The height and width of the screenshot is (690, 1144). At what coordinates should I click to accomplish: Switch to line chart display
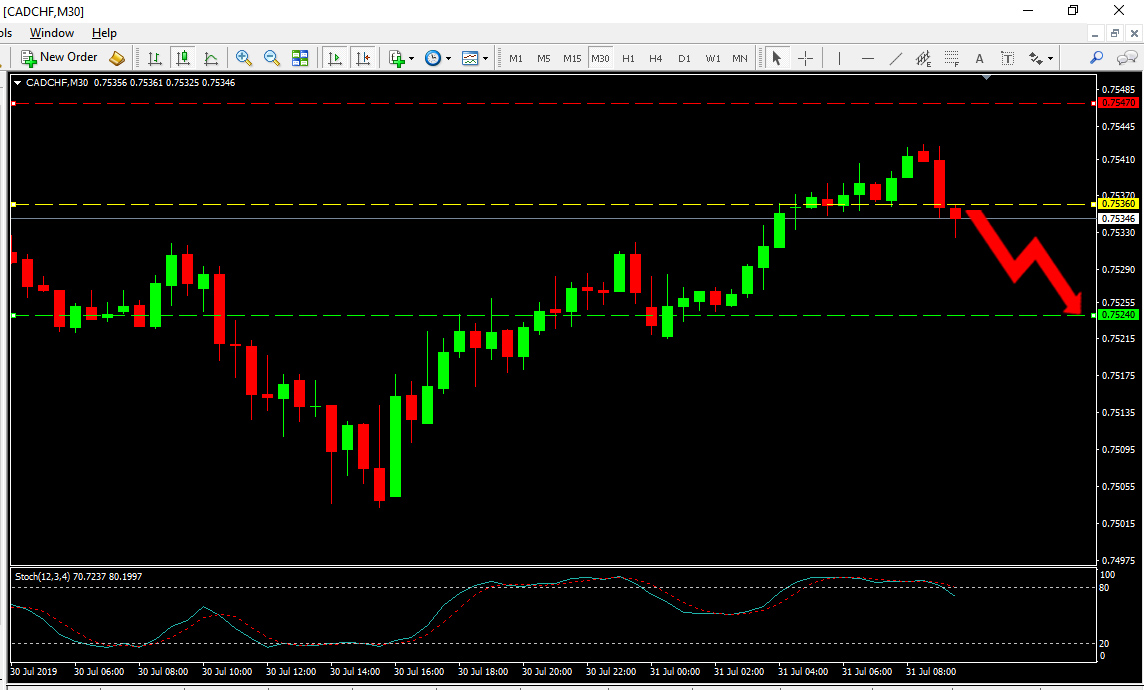point(210,58)
